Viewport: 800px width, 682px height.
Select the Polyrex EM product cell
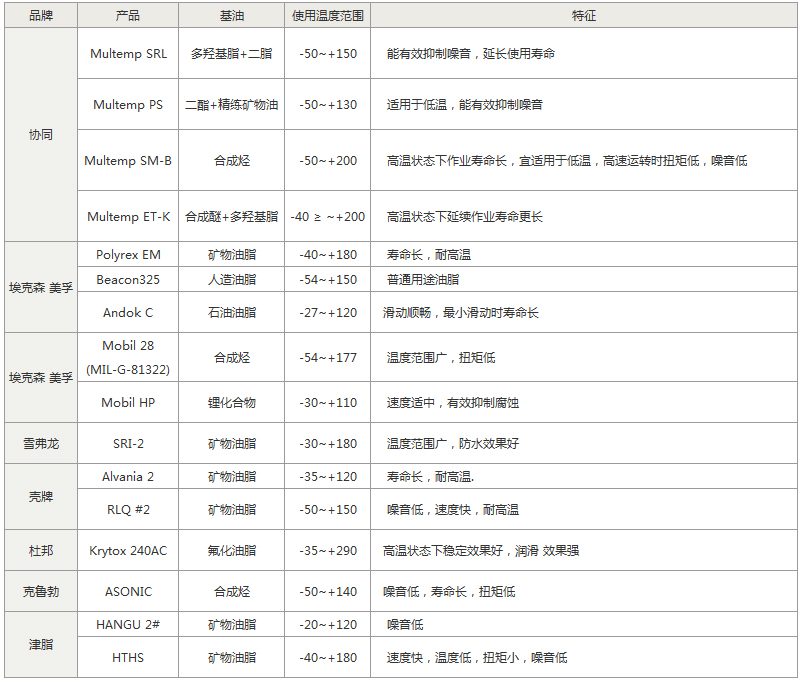pos(128,255)
